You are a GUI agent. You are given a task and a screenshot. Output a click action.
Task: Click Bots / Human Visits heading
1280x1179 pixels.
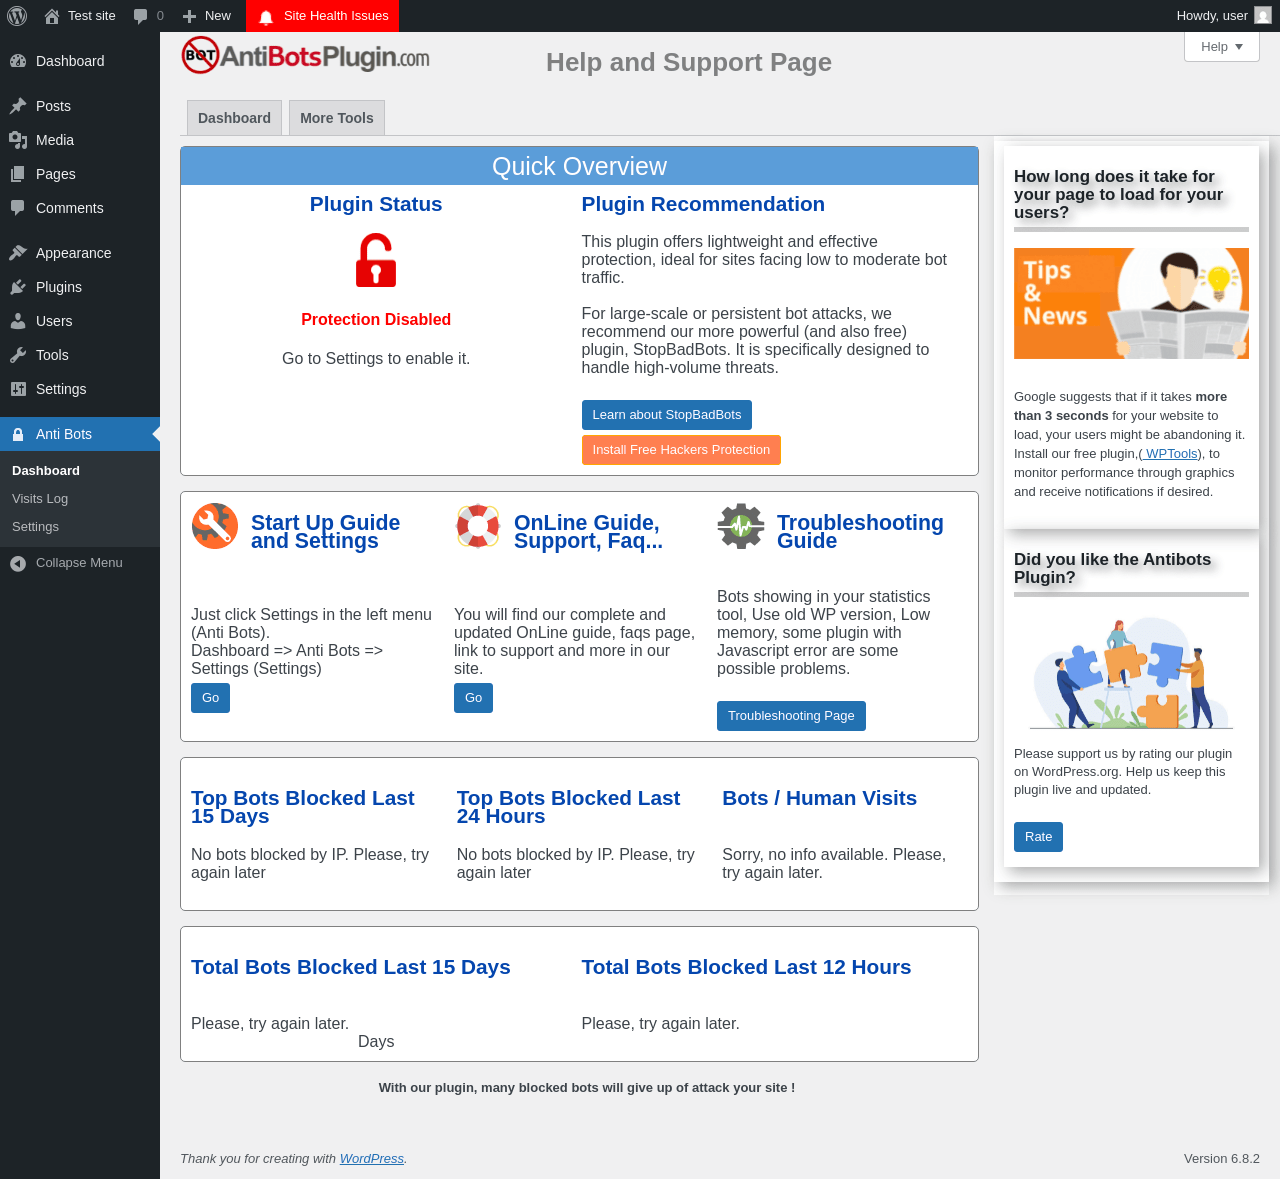click(819, 798)
